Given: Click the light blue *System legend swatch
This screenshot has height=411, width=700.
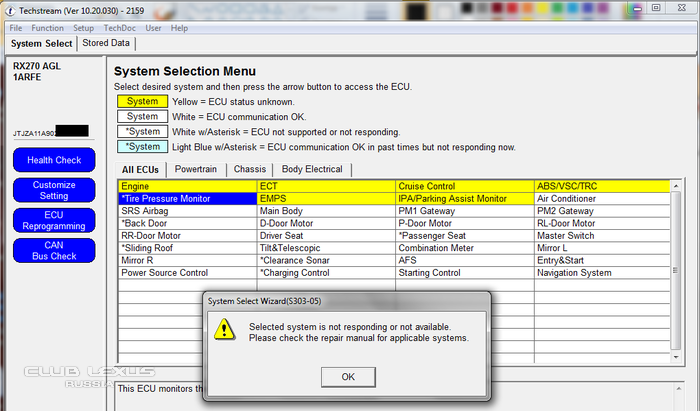Looking at the screenshot, I should [142, 147].
